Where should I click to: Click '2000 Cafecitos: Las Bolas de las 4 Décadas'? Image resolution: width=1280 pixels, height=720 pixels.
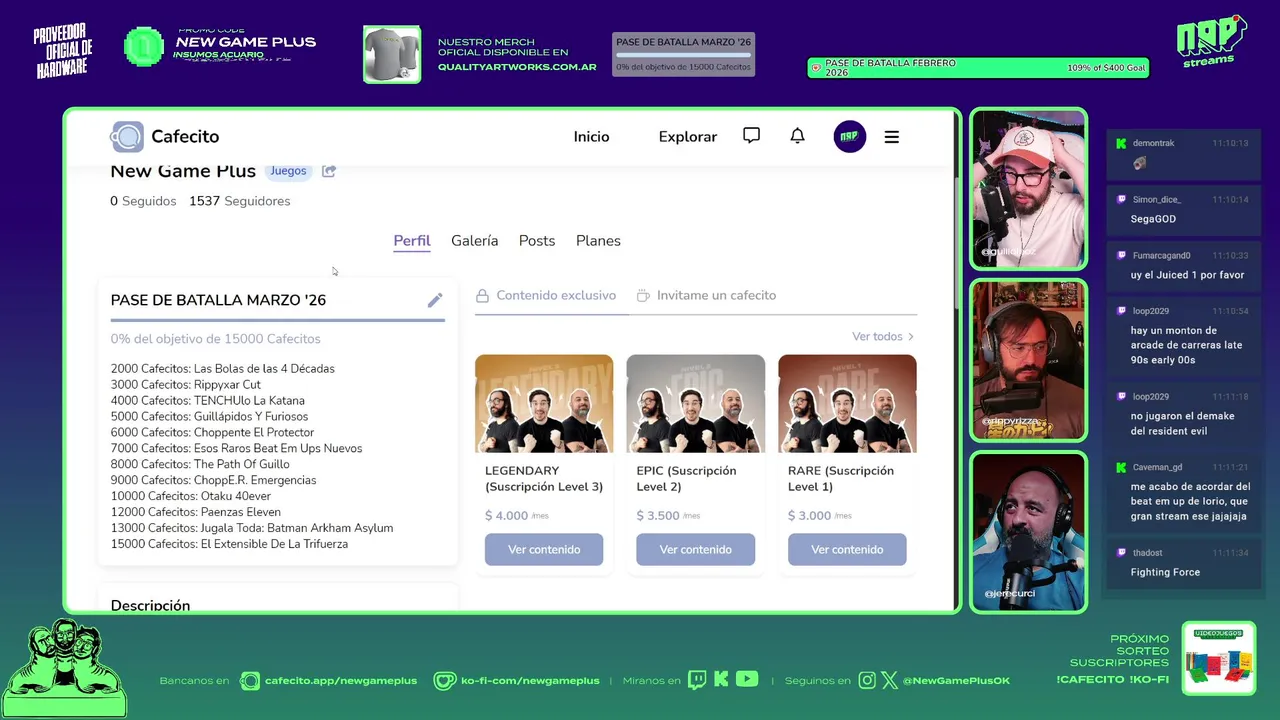click(x=223, y=369)
